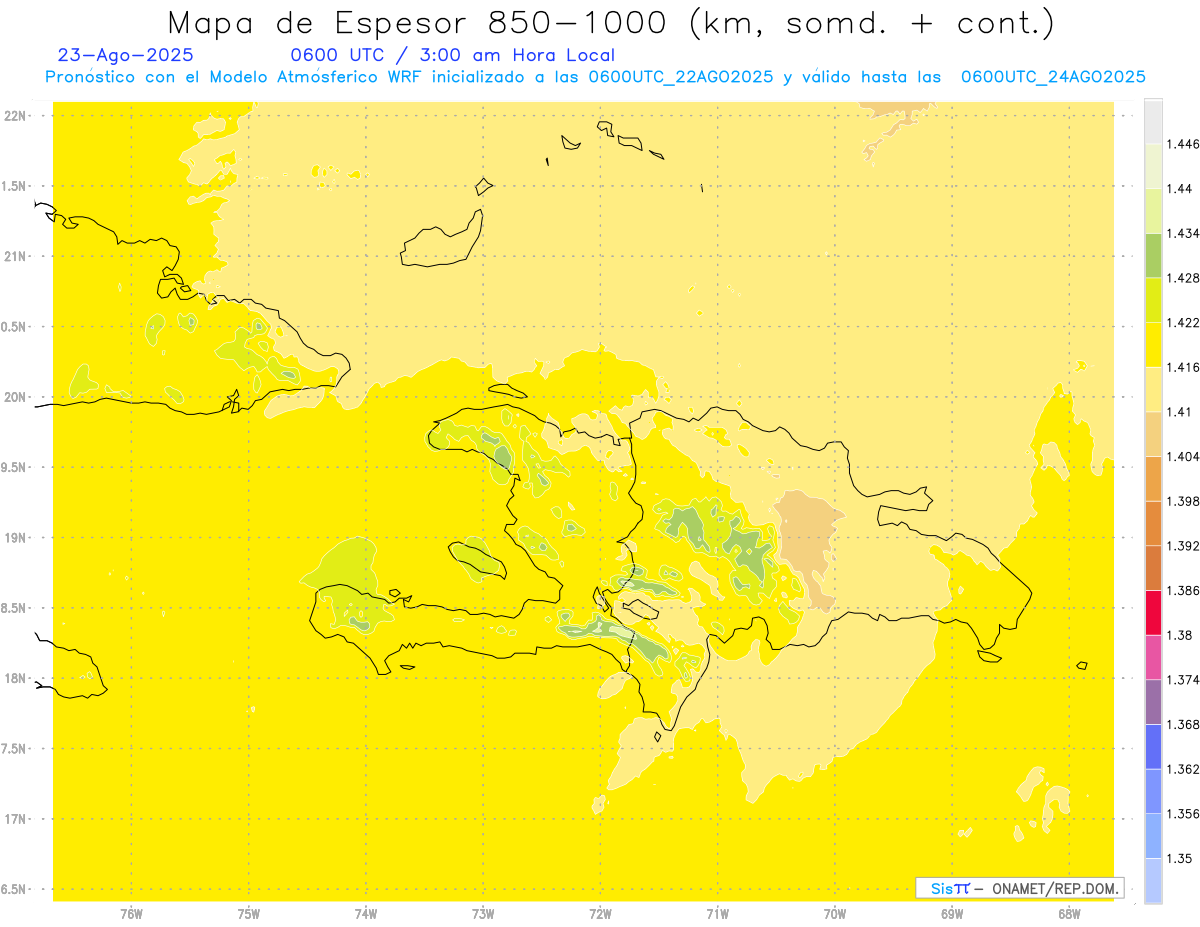This screenshot has height=927, width=1200.
Task: Click the purple legend band between 1.368 and 1.374
Action: [x=1153, y=702]
